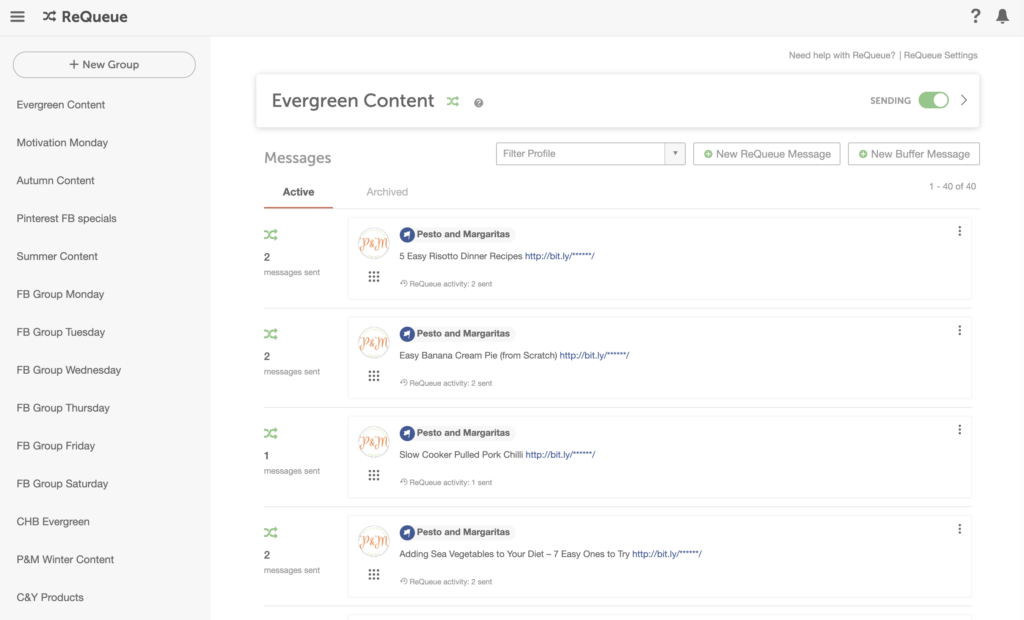
Task: Click grid drag handle on Risotto message
Action: click(374, 277)
